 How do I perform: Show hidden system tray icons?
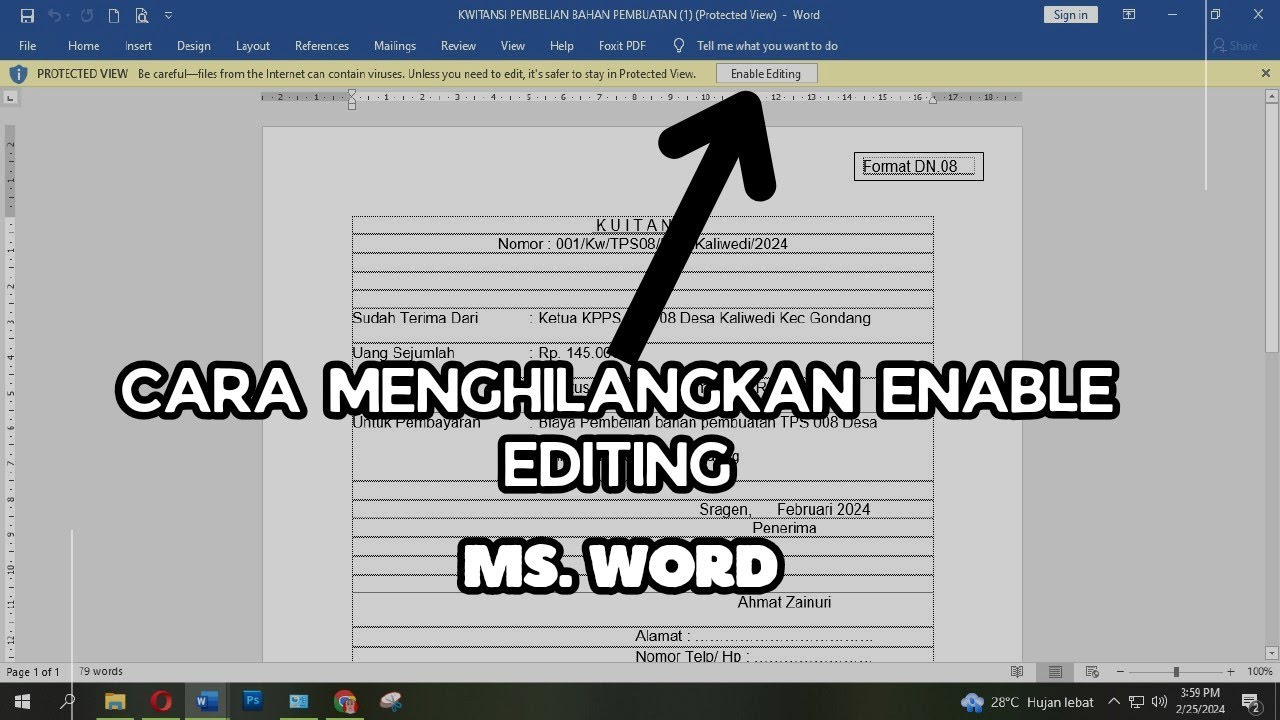(1114, 702)
